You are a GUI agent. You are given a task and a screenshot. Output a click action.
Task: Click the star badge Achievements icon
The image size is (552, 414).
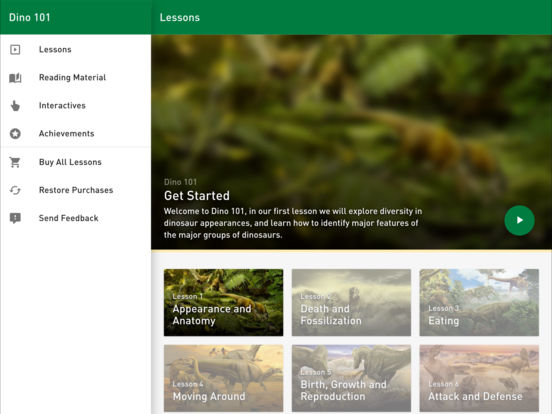point(15,134)
